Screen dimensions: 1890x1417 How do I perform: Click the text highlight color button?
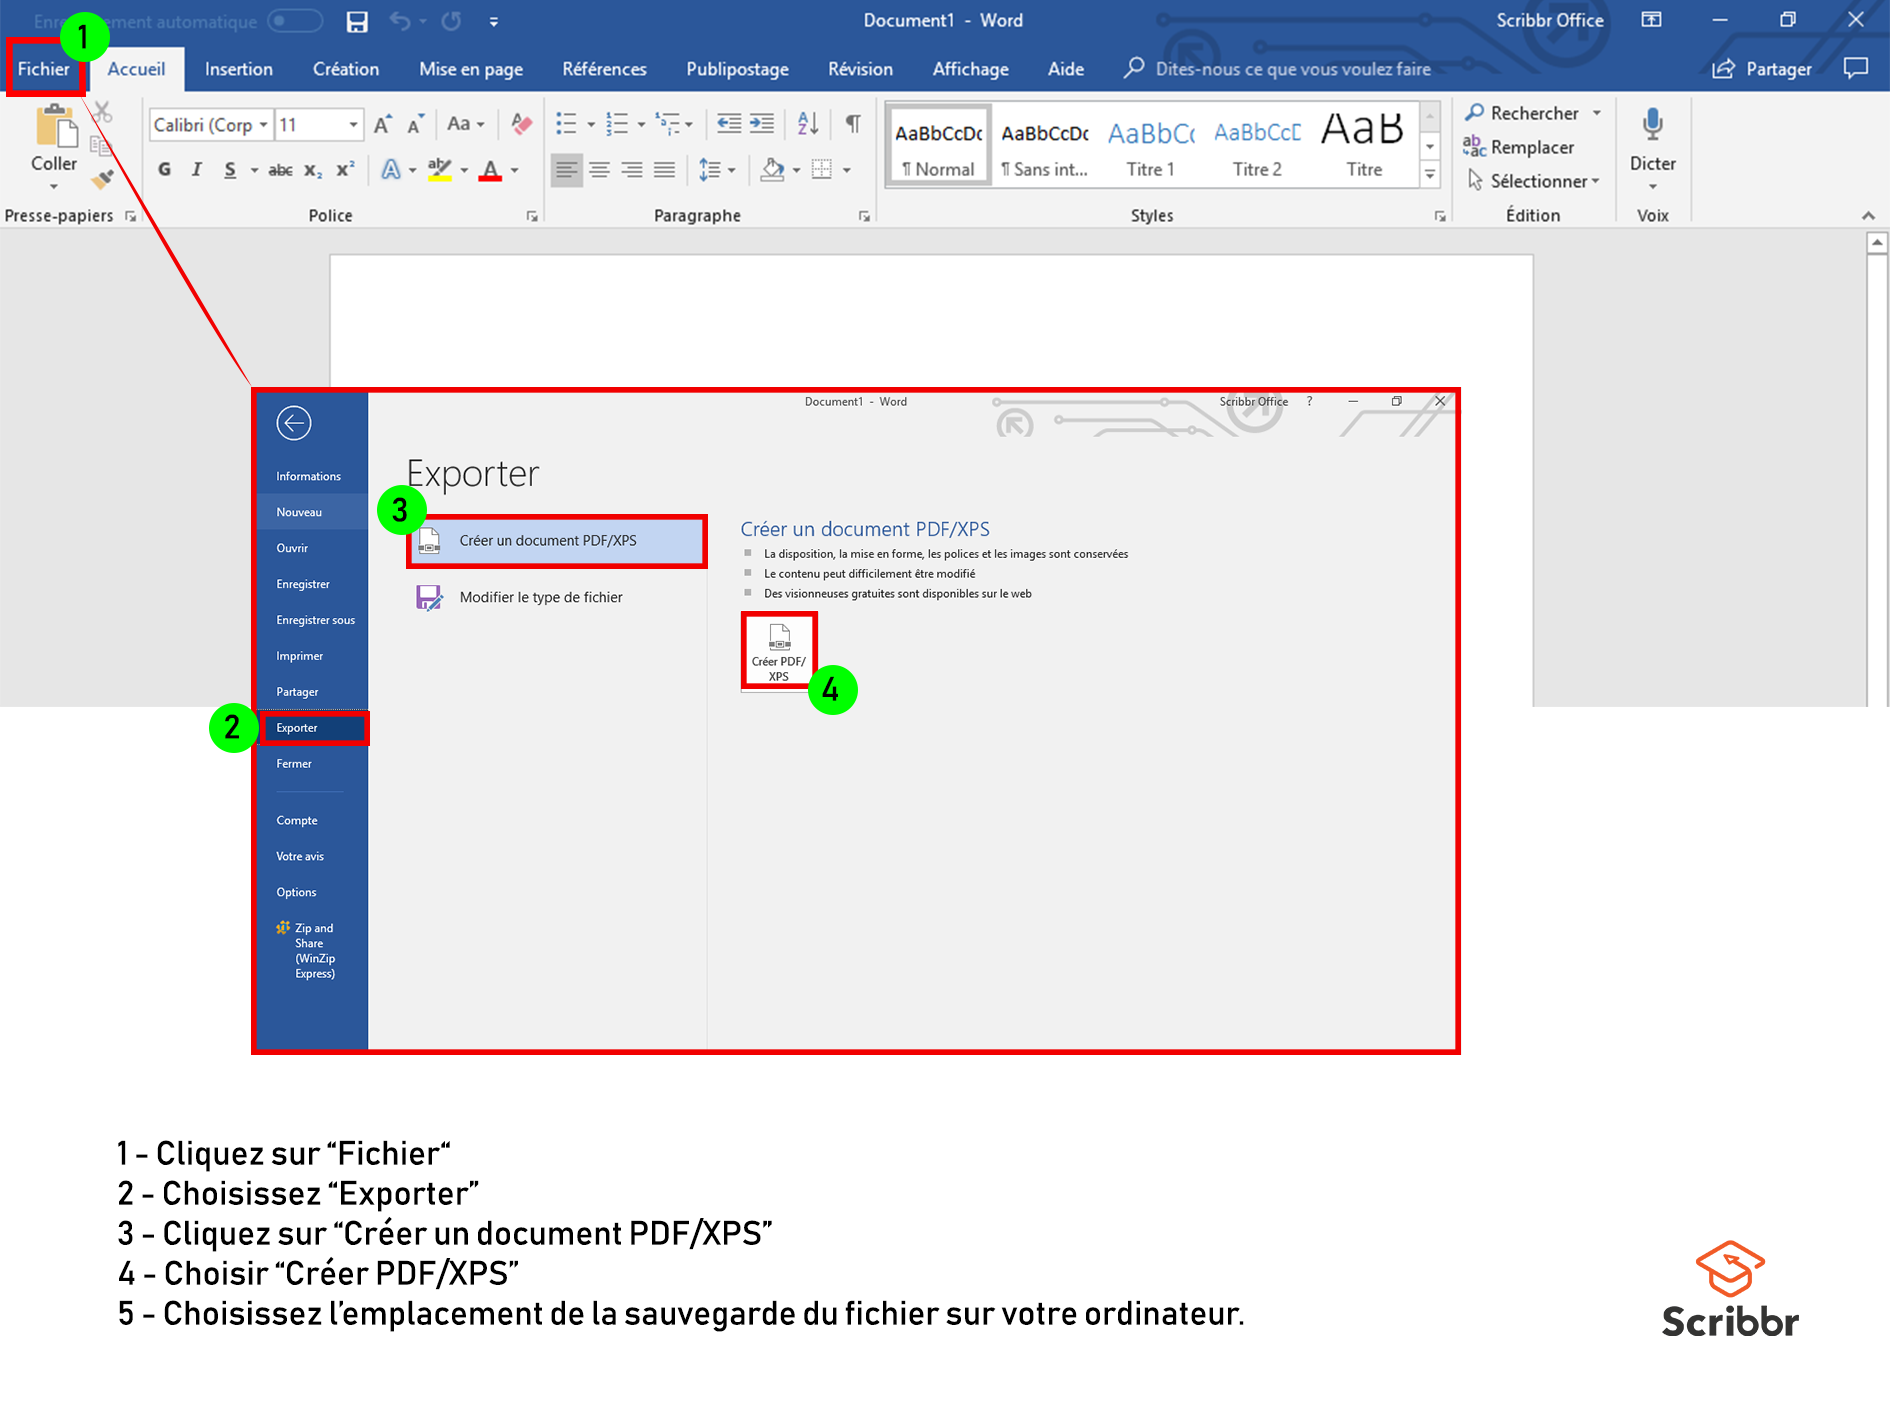[x=440, y=170]
